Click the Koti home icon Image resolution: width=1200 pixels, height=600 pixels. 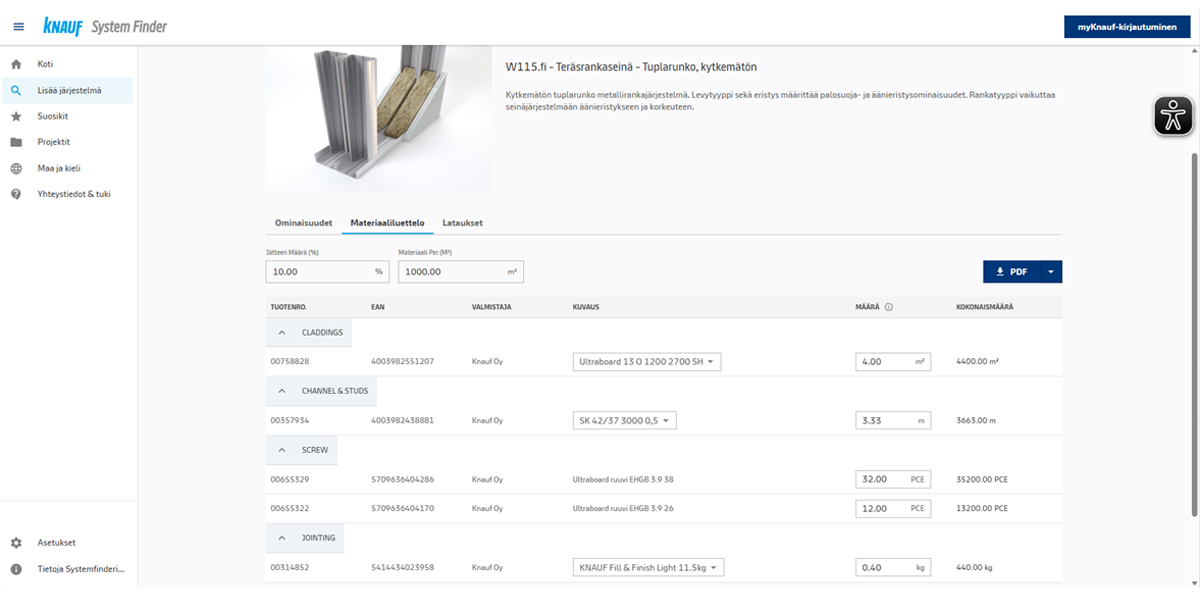click(16, 64)
